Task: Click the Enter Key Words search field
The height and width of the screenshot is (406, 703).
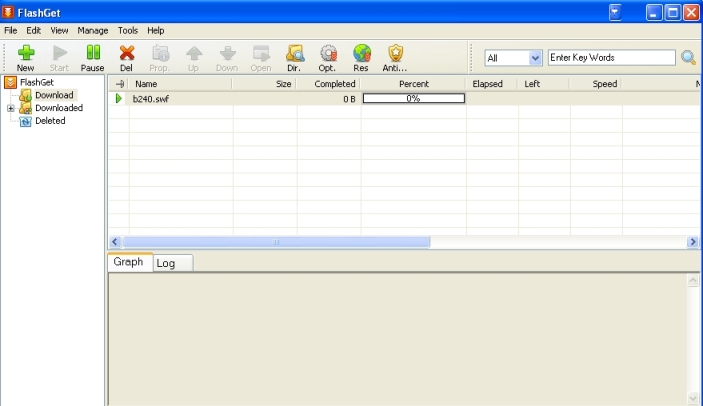Action: pos(612,58)
